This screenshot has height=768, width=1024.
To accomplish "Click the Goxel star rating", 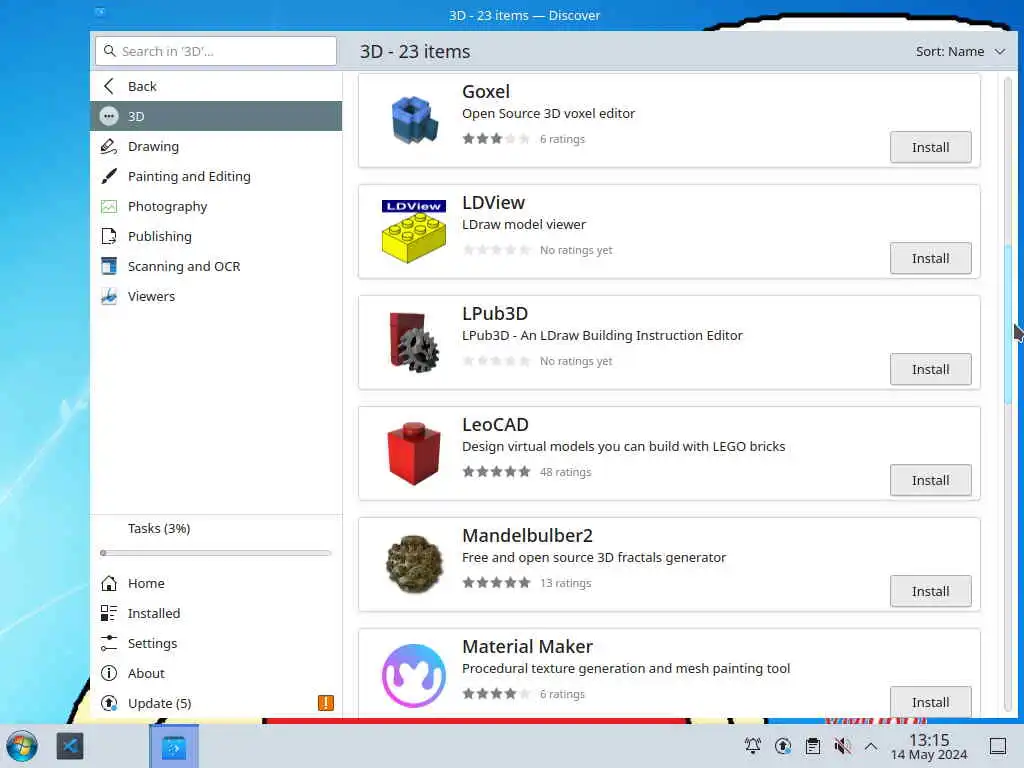I will 496,138.
